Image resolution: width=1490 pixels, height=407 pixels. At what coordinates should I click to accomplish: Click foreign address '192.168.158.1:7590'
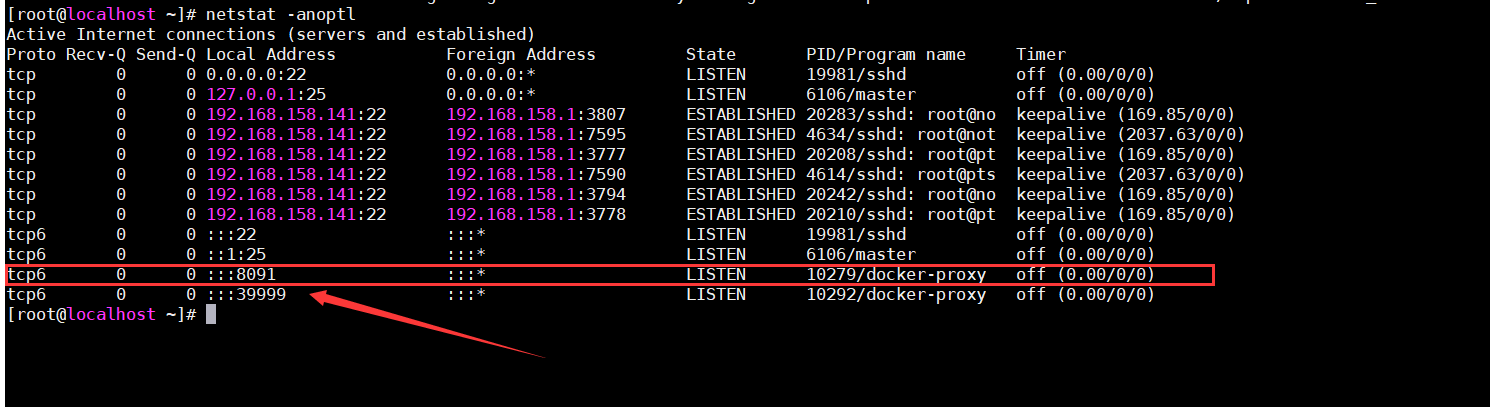(536, 175)
